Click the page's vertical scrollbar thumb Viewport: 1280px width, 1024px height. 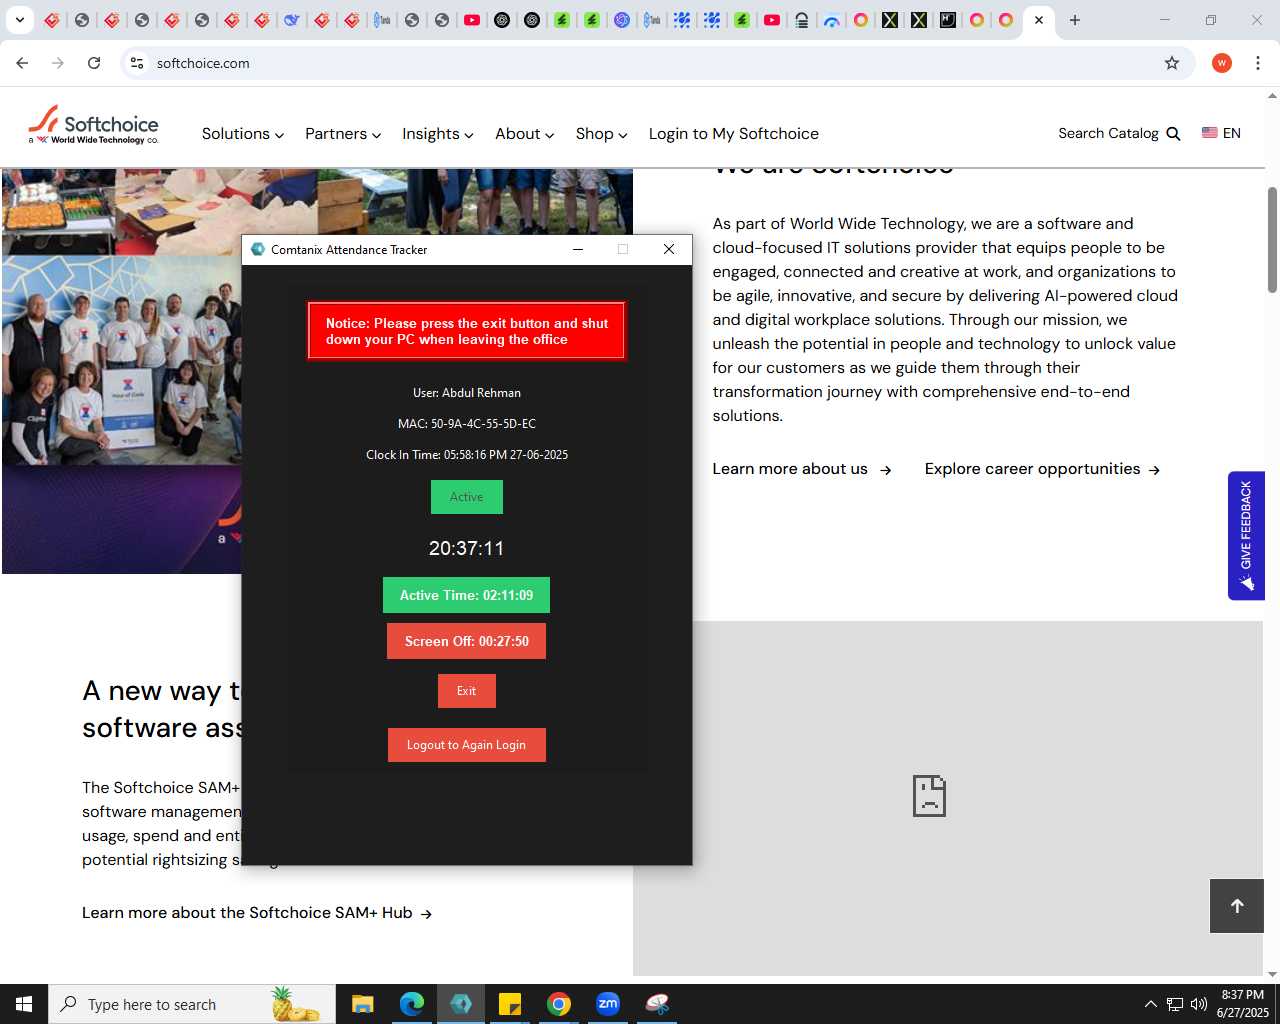[1272, 240]
